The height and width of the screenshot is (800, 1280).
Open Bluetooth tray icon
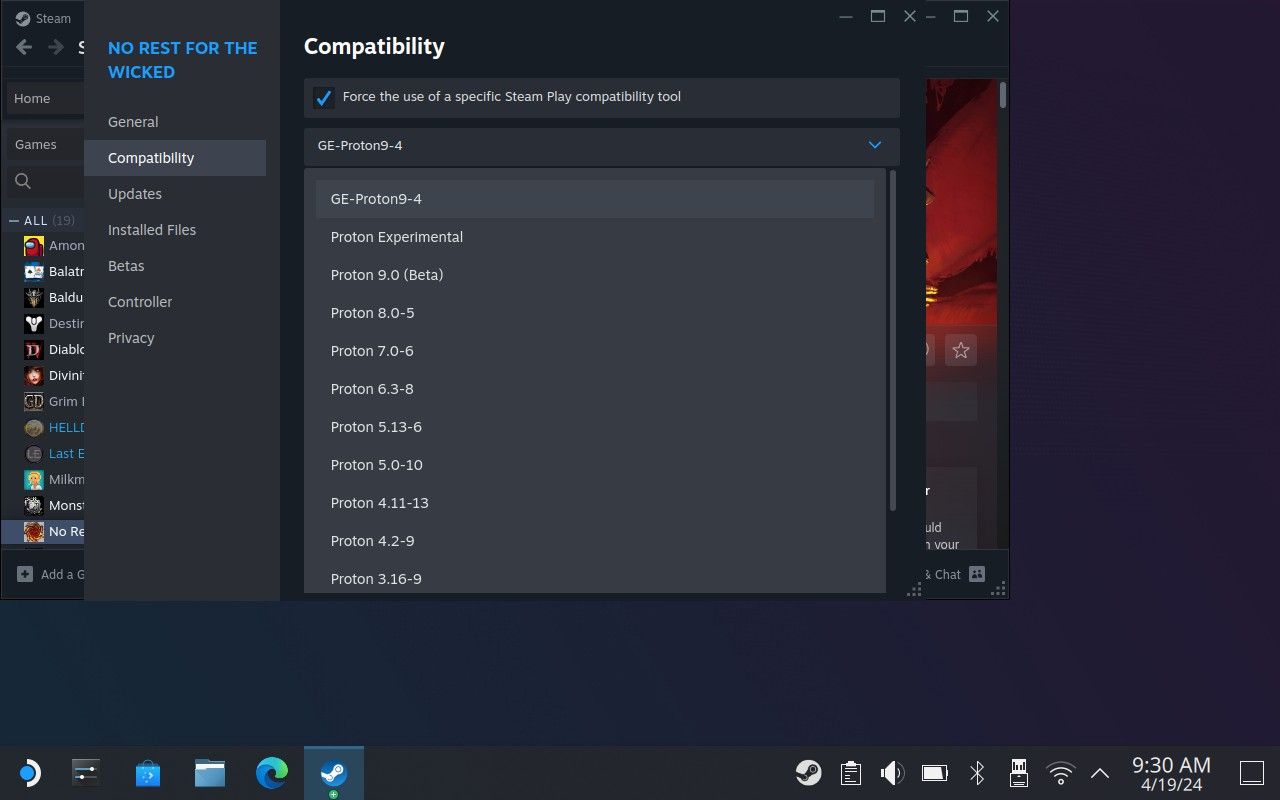(977, 773)
